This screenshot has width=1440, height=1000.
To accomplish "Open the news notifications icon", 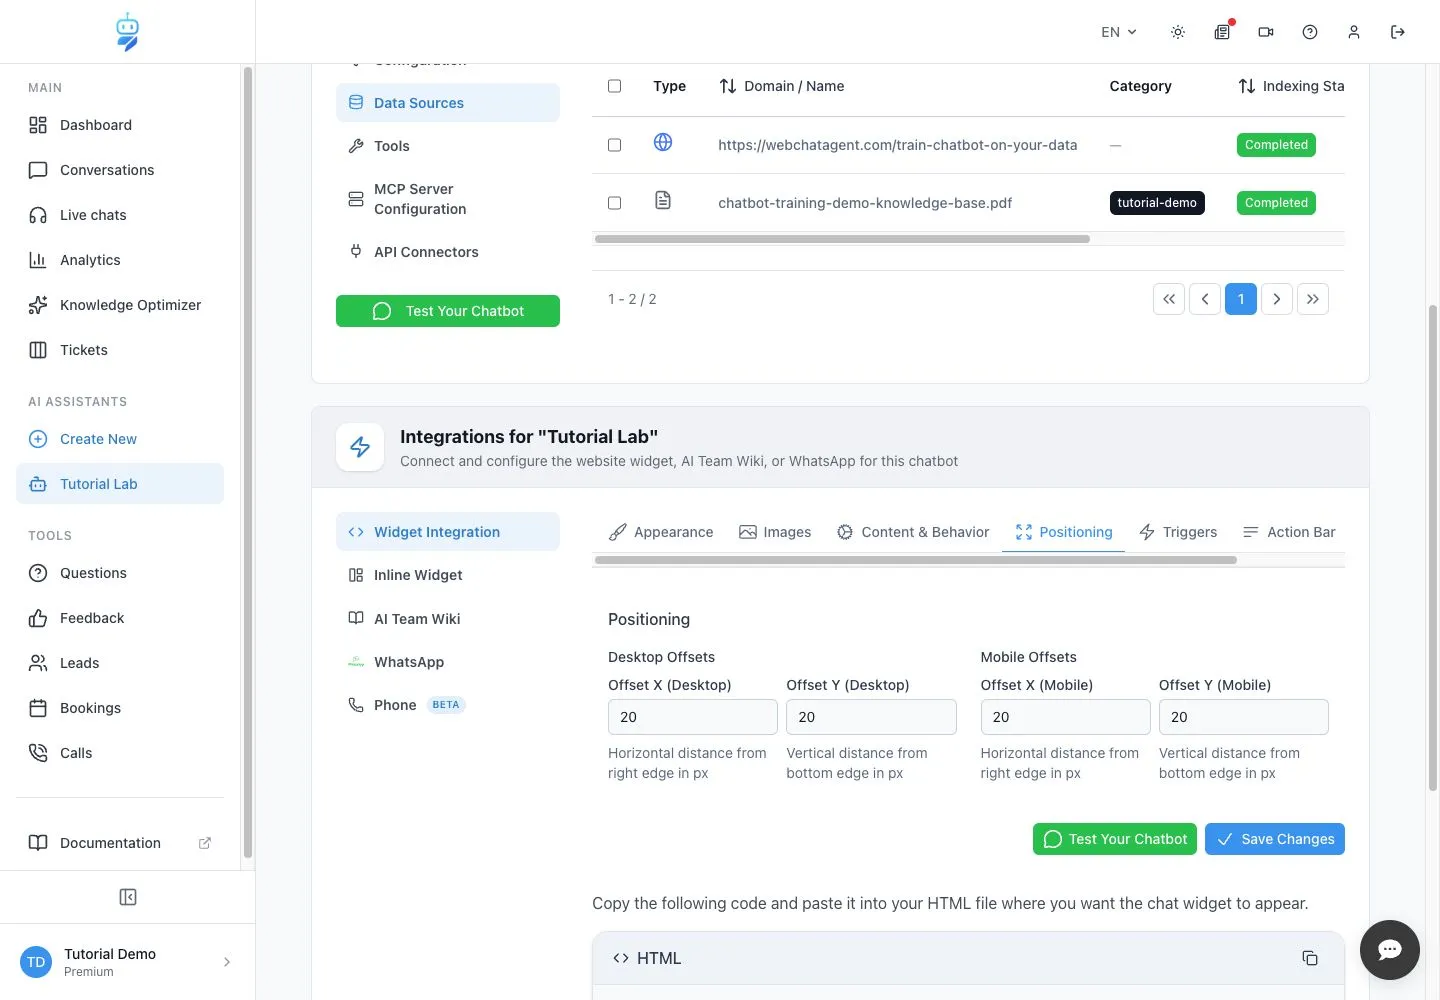I will point(1222,32).
